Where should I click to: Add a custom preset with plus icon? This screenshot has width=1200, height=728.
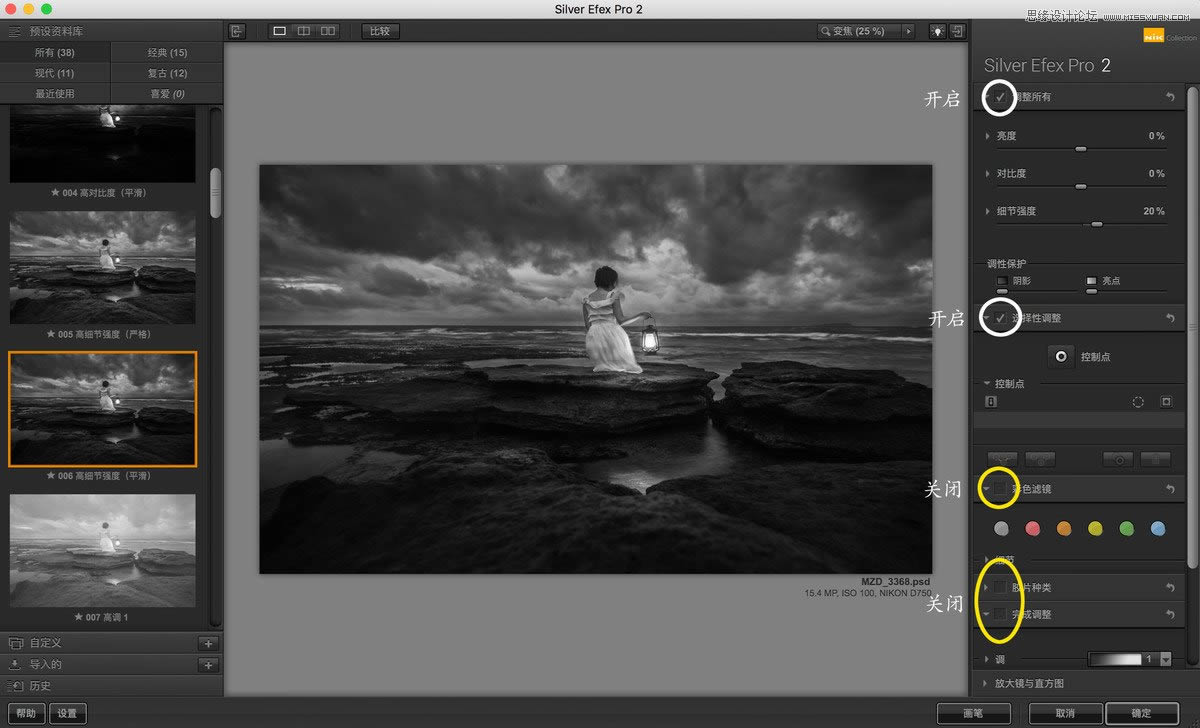coord(208,643)
